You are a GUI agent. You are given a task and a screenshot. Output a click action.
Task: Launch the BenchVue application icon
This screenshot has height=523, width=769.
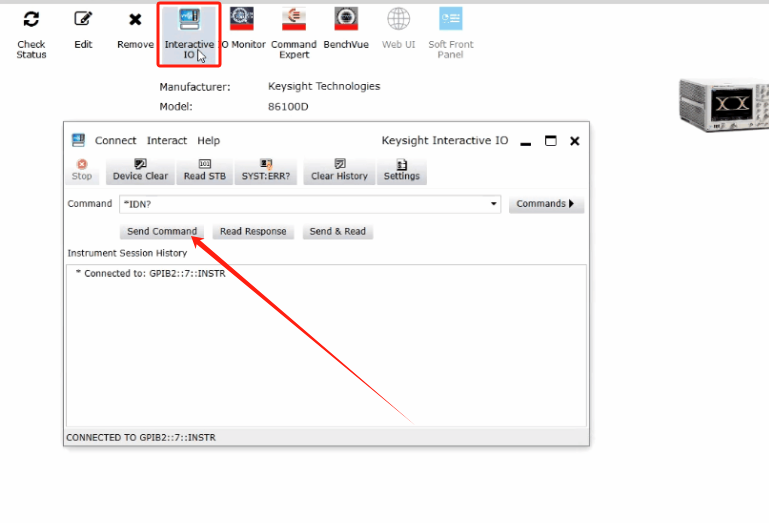346,19
